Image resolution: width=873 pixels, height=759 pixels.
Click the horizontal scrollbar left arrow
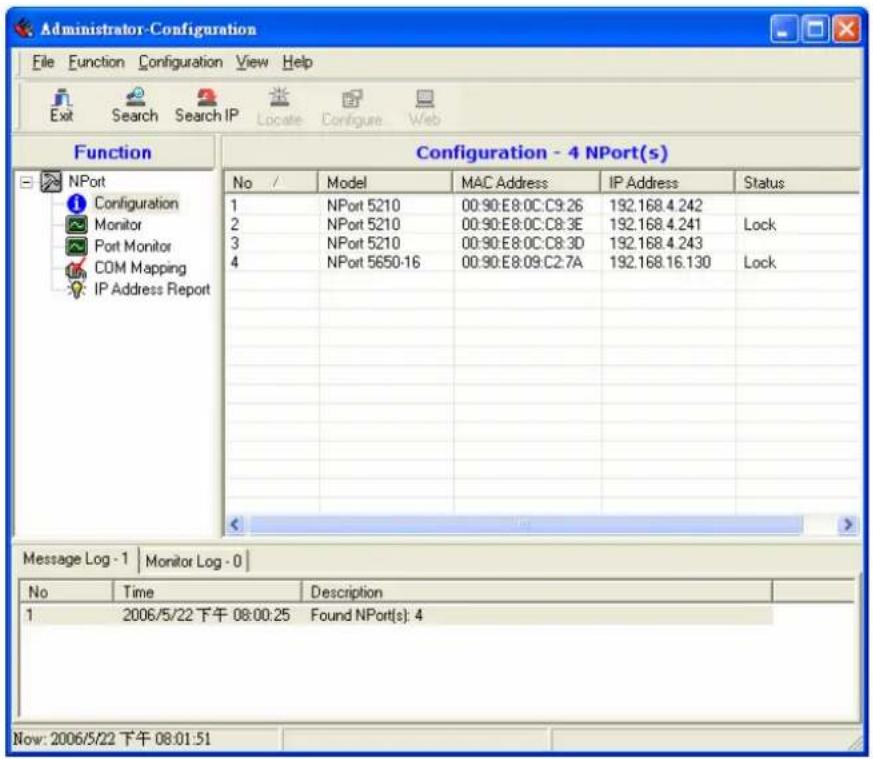[x=236, y=524]
